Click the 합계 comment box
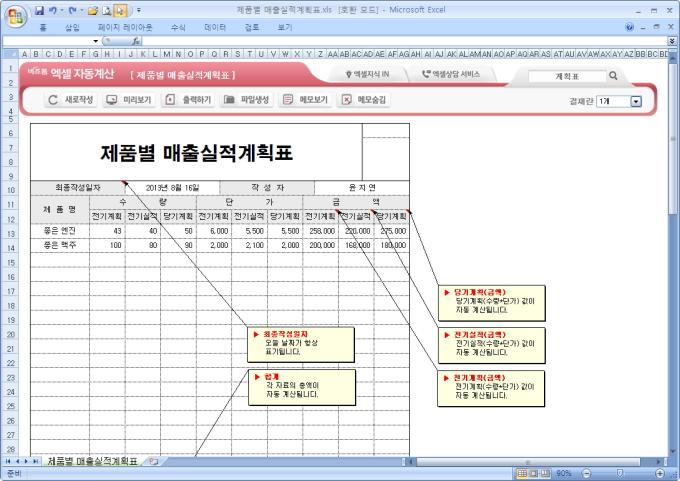The width and height of the screenshot is (680, 481). pyautogui.click(x=302, y=388)
